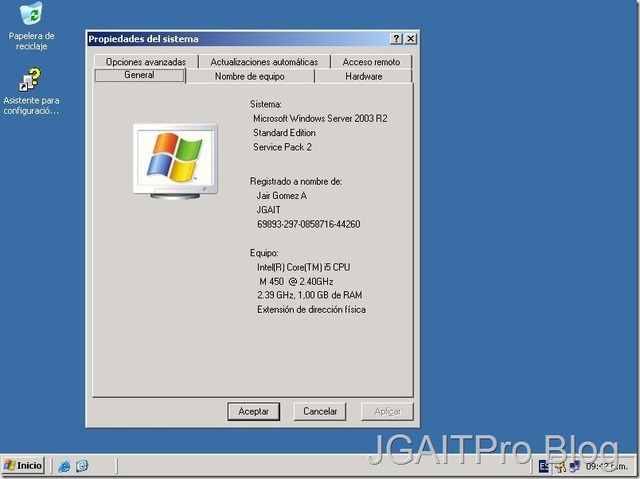The width and height of the screenshot is (640, 479).
Task: Click the Registrado a nombre de: label
Action: (296, 182)
